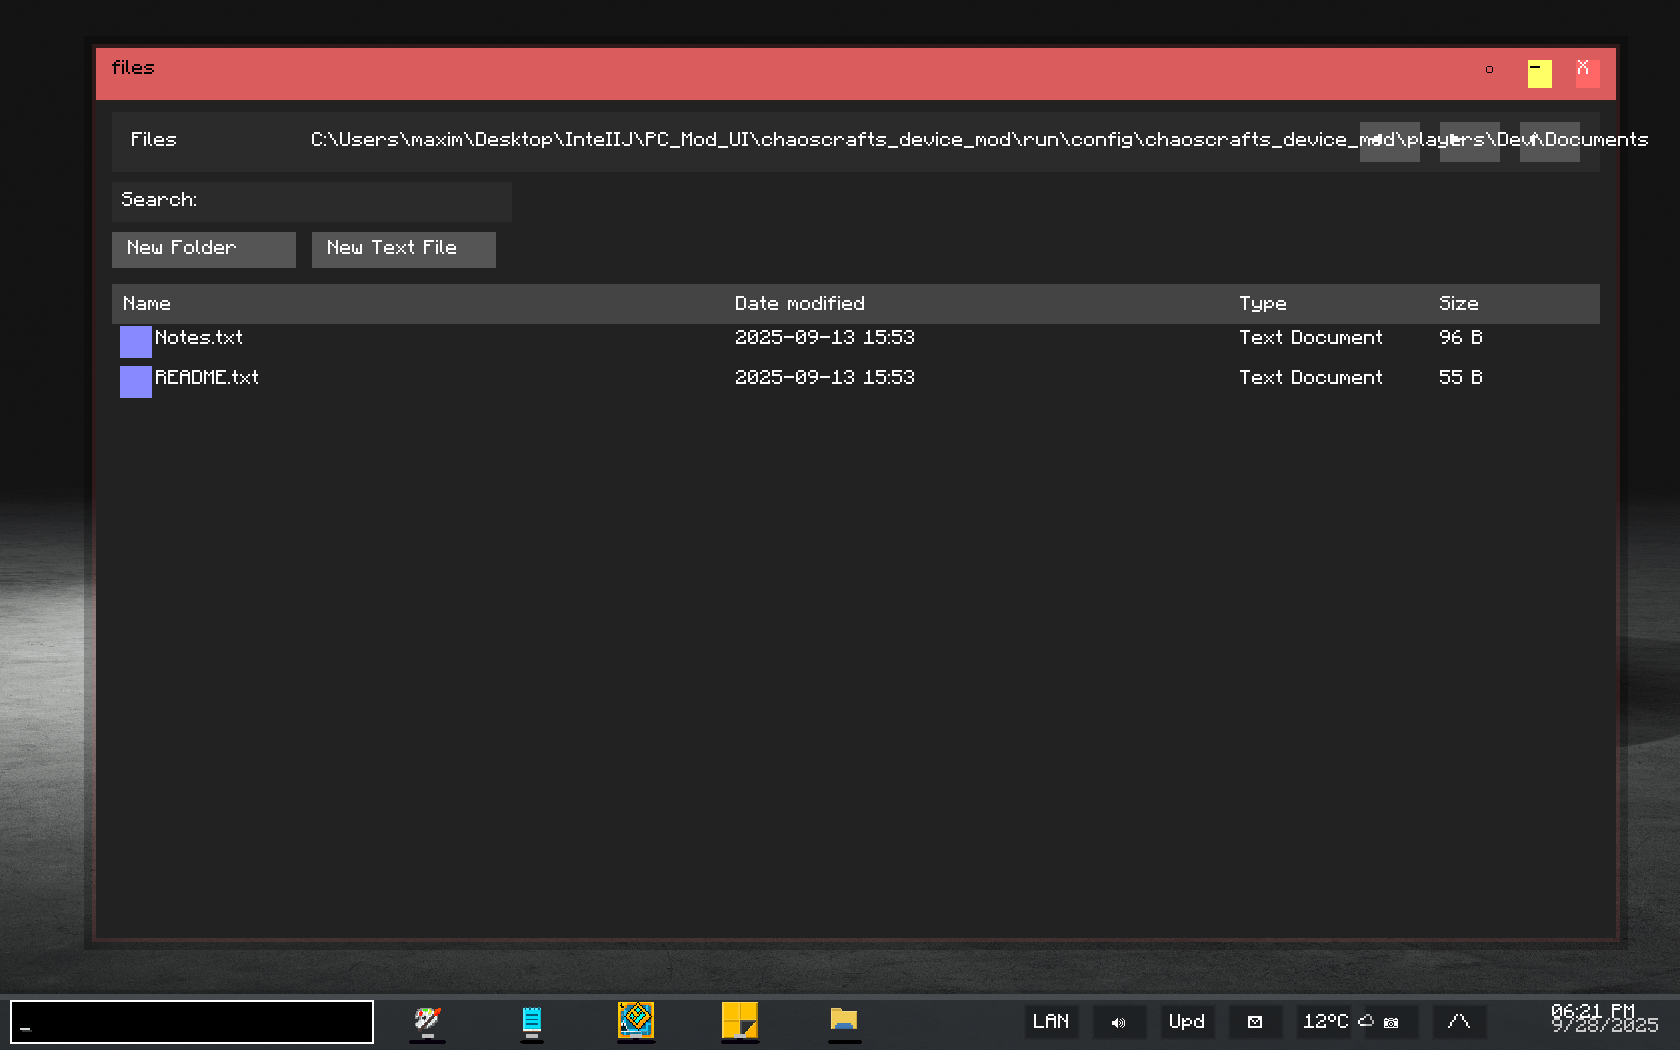Expand the tray overflow caret arrow
The height and width of the screenshot is (1050, 1680).
tap(1459, 1022)
